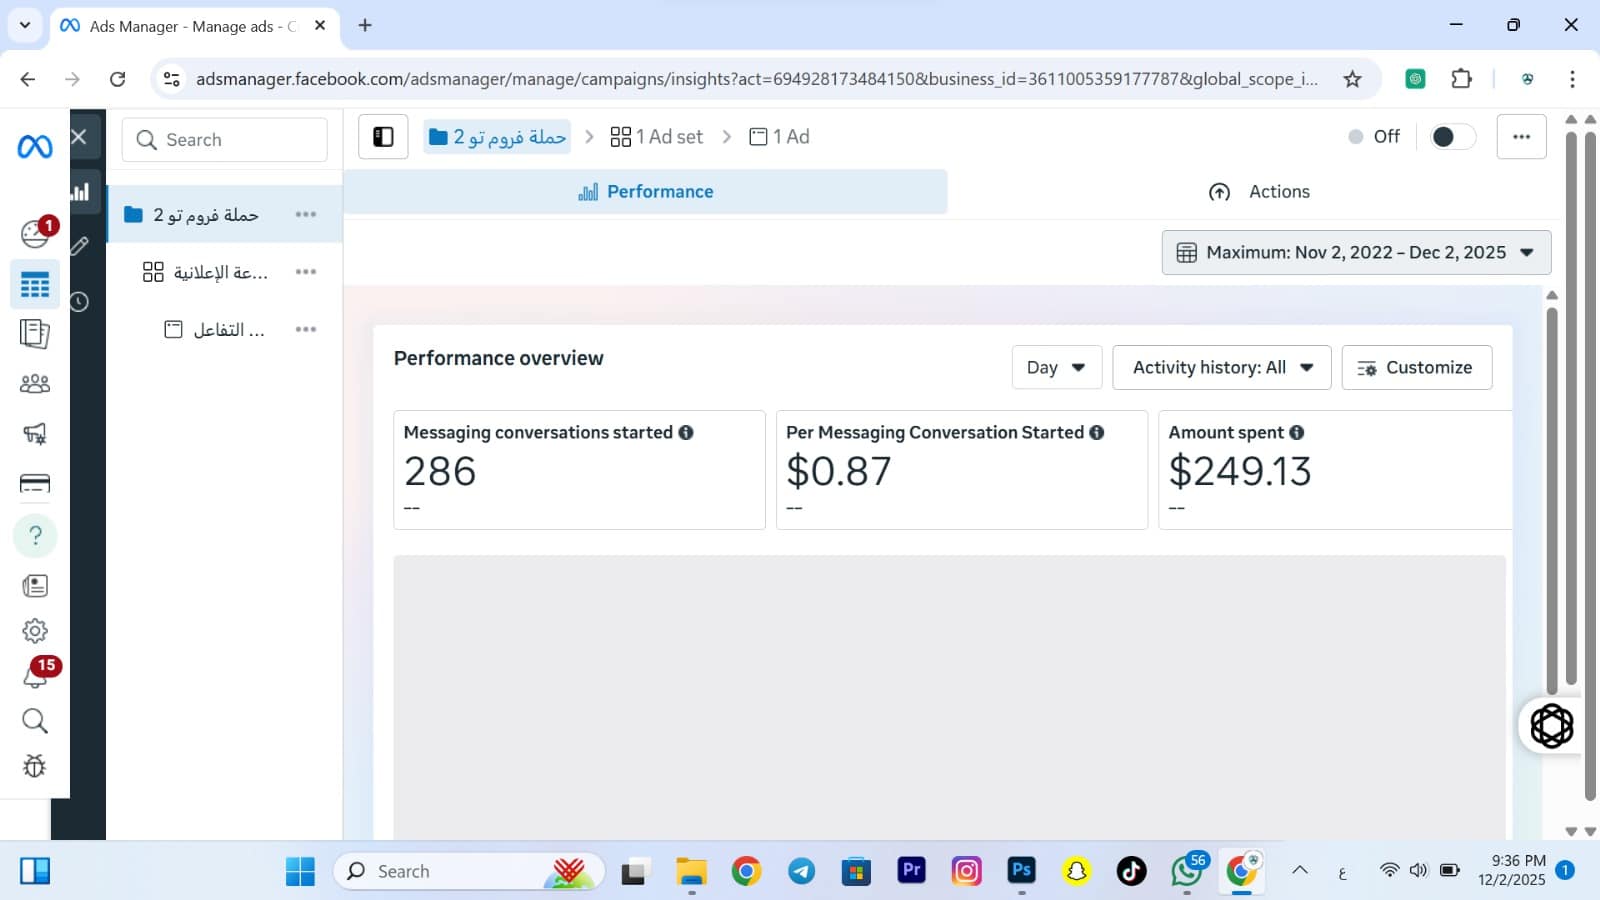The width and height of the screenshot is (1600, 900).
Task: Click the Customize button
Action: [x=1416, y=368]
